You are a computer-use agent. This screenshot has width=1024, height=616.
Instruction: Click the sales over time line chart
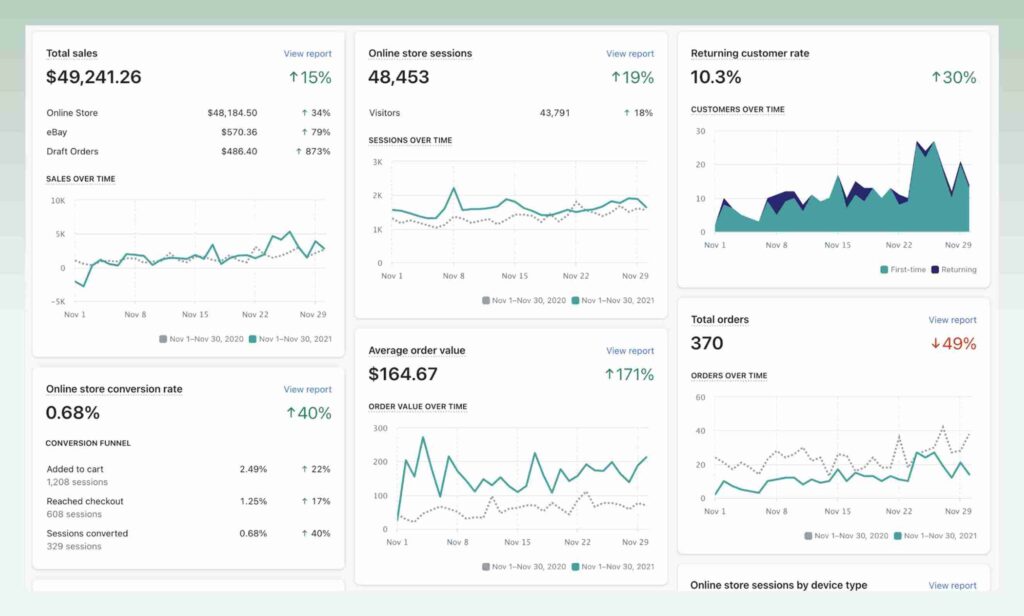pos(199,251)
